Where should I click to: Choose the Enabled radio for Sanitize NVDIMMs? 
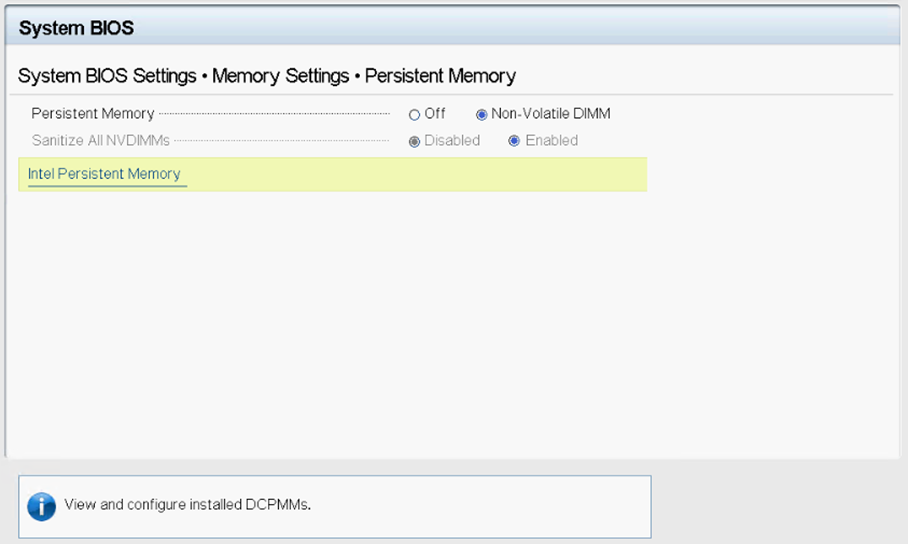click(514, 141)
